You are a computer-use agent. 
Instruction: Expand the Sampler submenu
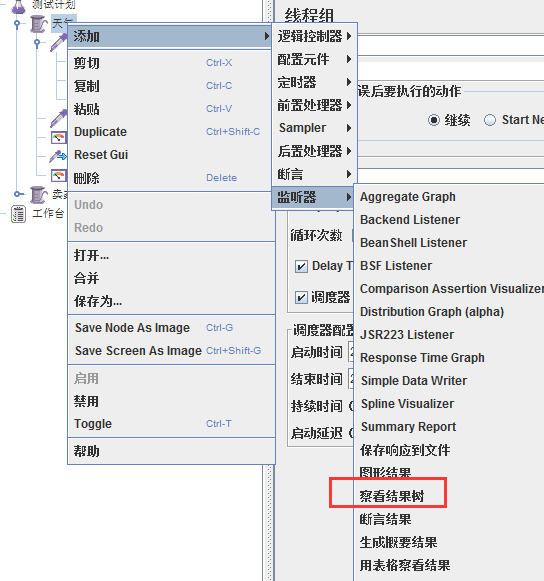point(314,128)
